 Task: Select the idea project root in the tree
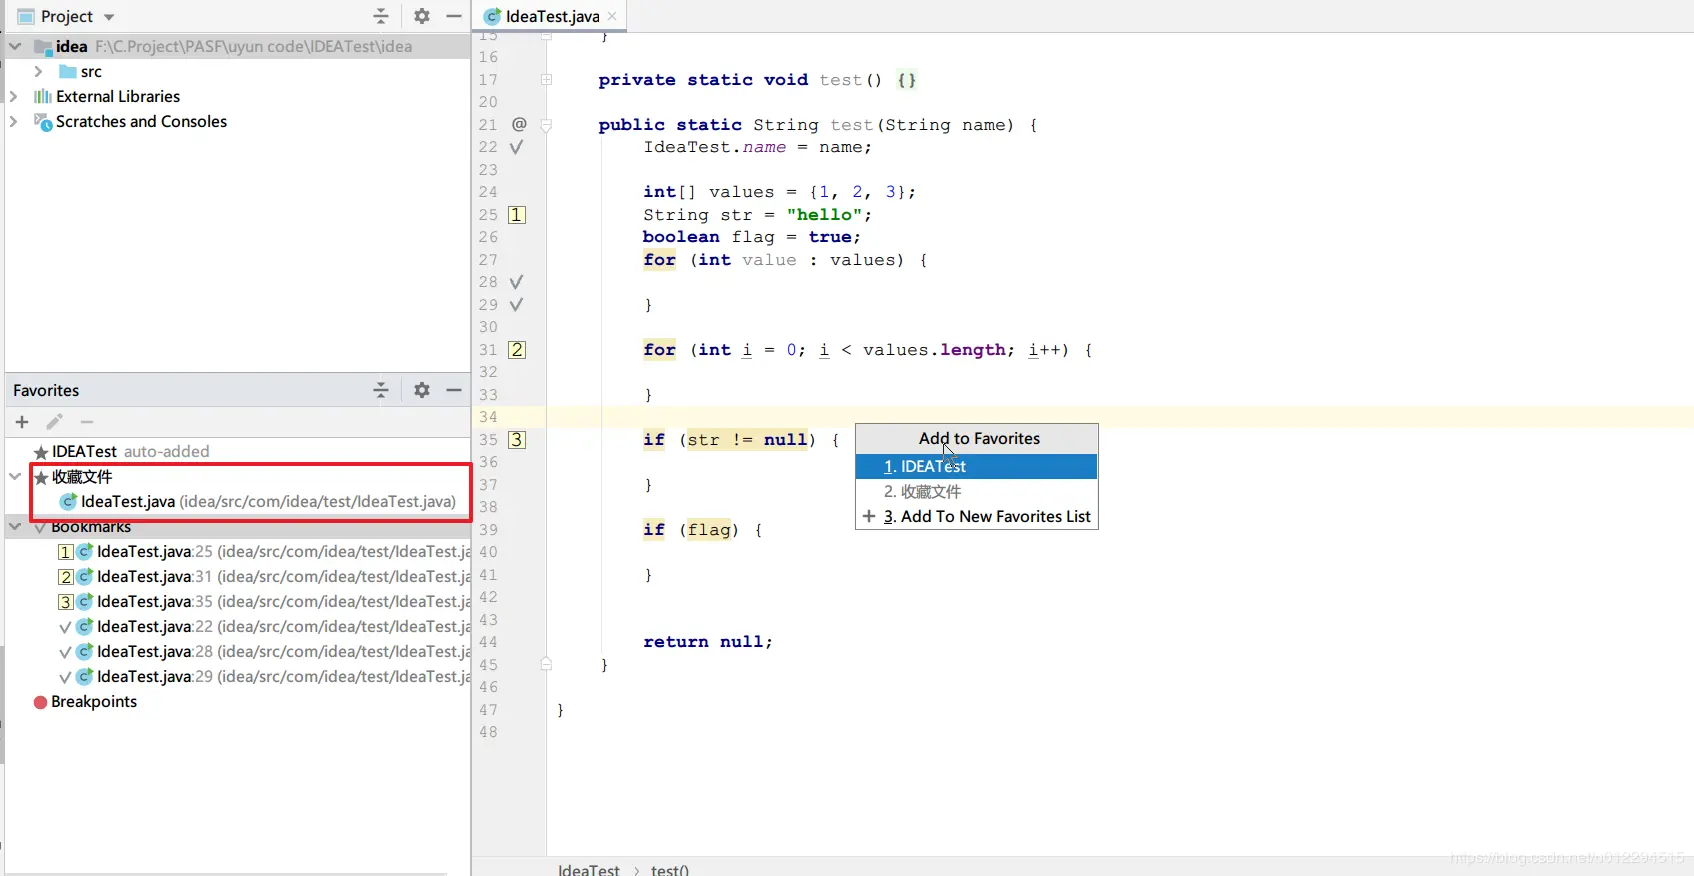238,46
